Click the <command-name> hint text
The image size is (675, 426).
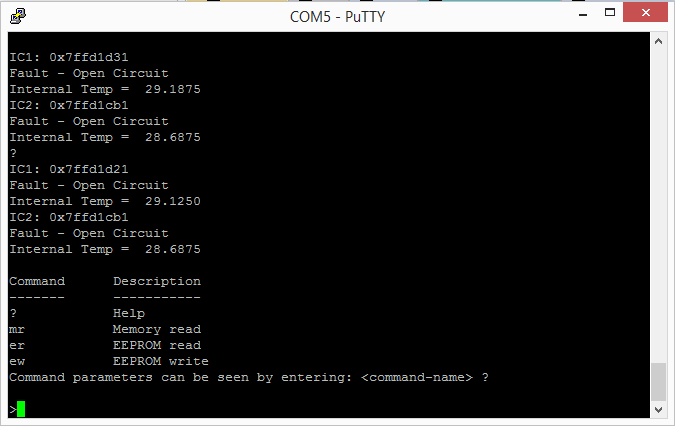pyautogui.click(x=417, y=377)
